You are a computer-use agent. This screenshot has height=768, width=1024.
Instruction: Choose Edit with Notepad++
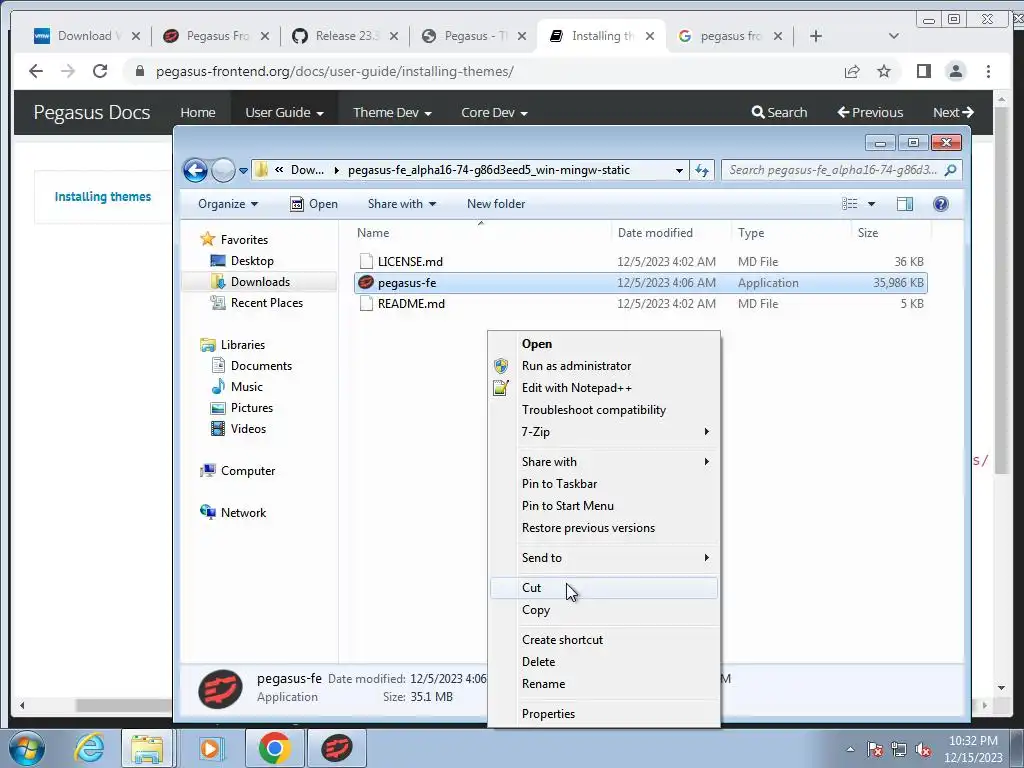click(x=604, y=388)
